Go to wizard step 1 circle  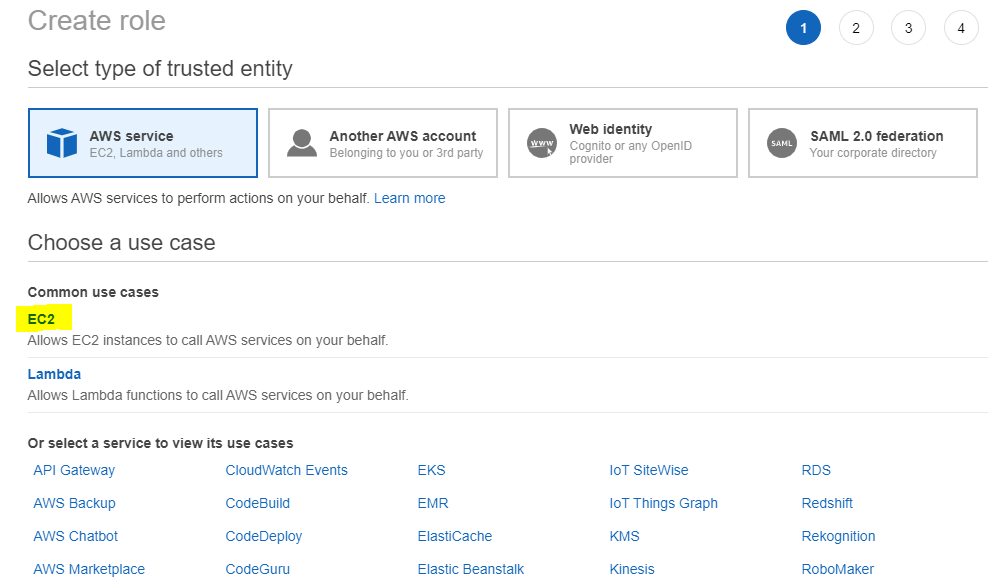803,28
